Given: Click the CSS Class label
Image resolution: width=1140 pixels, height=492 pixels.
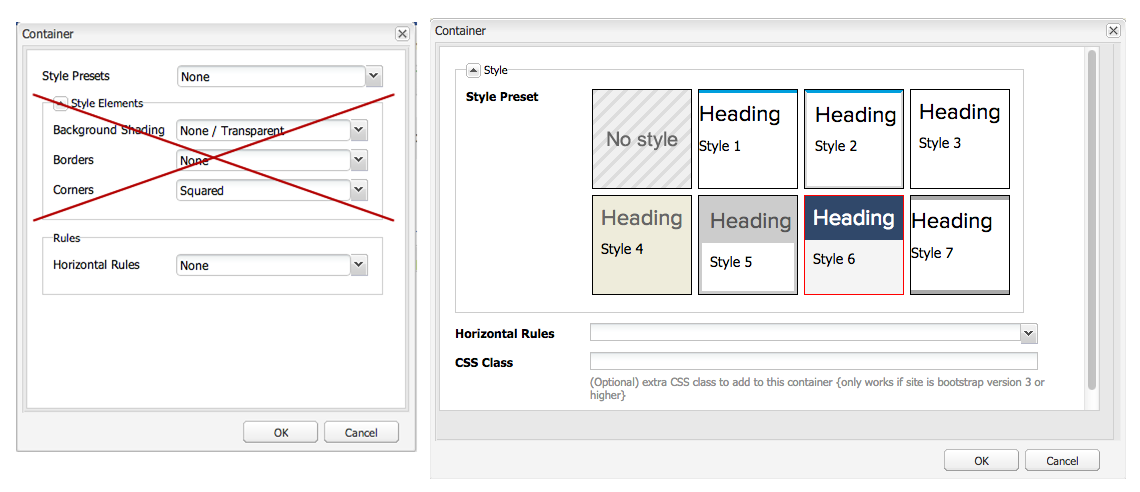Looking at the screenshot, I should (484, 363).
